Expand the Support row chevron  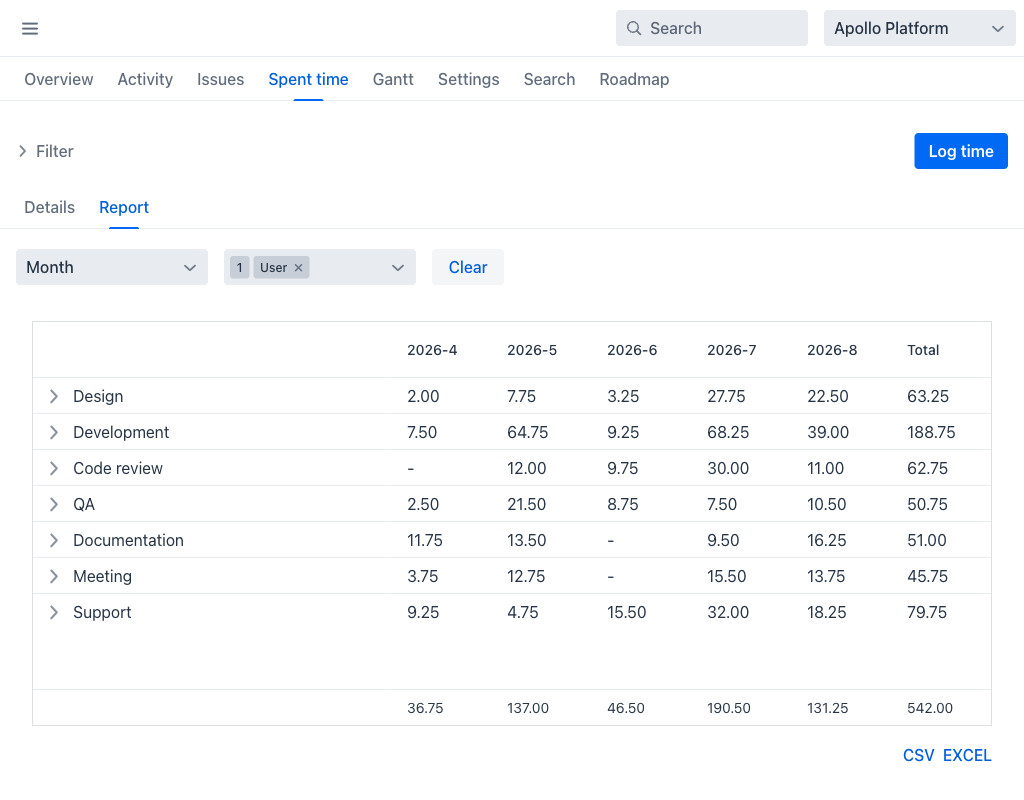click(54, 612)
